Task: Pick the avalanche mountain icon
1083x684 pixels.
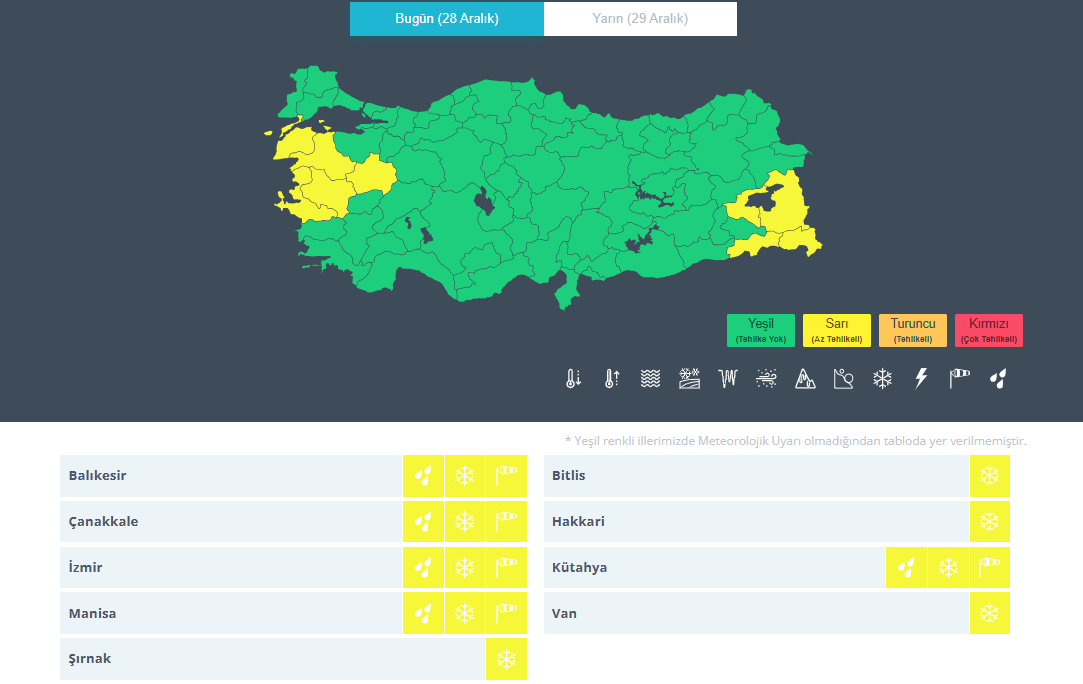Action: (x=805, y=379)
